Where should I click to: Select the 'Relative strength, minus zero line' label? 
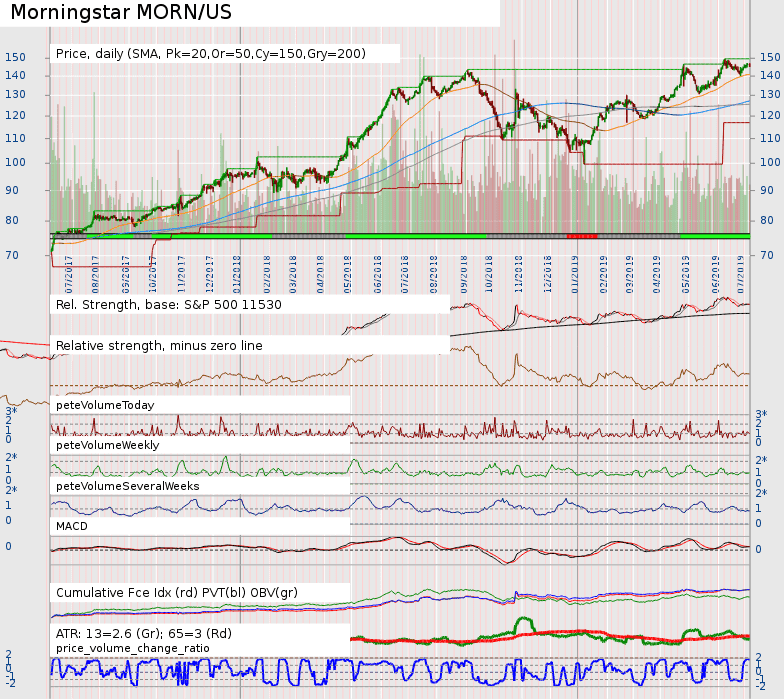pos(159,346)
